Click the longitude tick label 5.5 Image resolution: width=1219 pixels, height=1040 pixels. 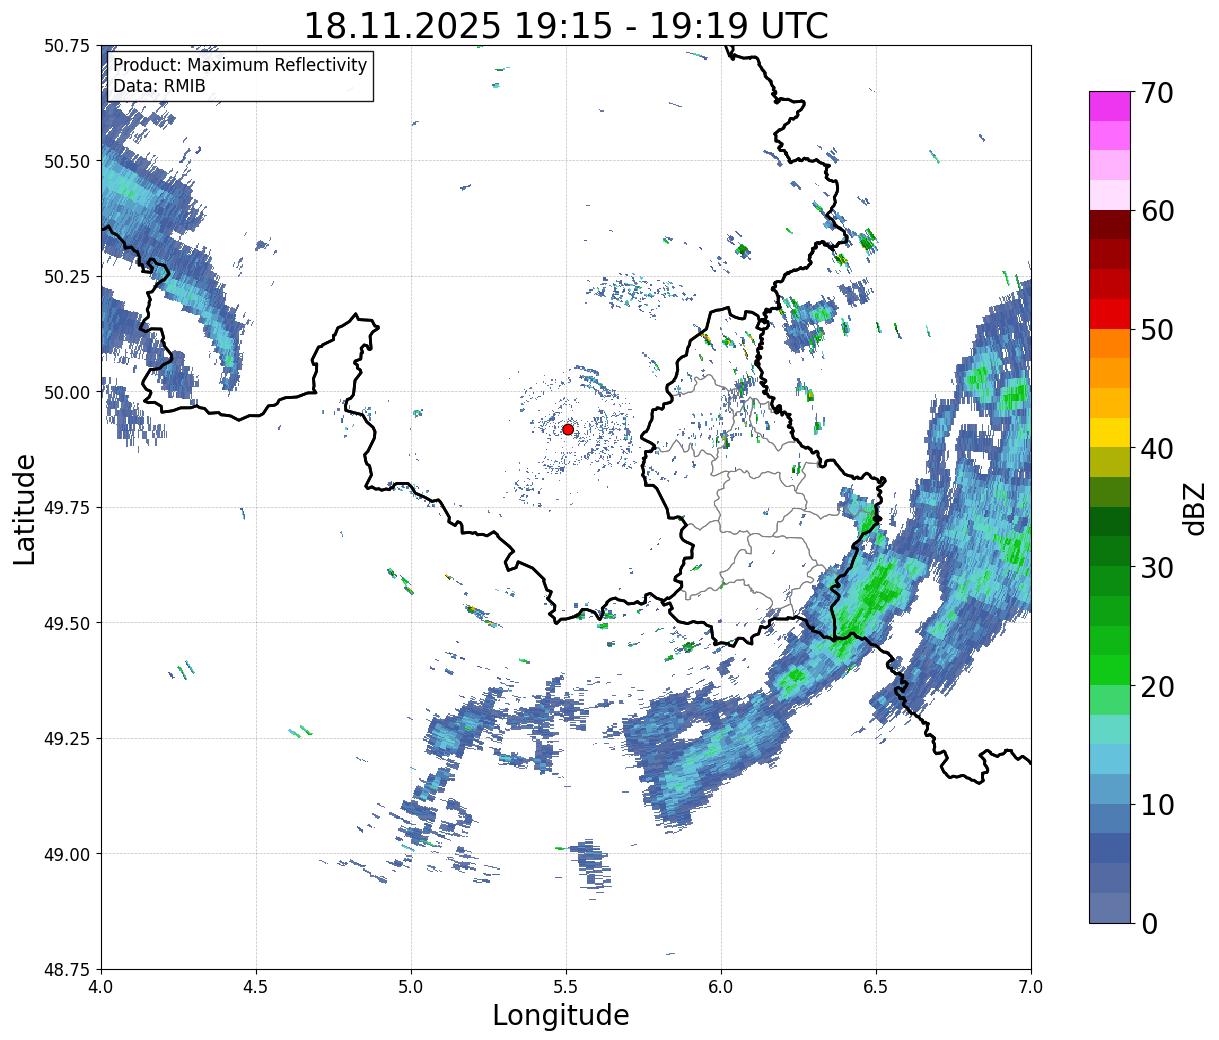566,986
